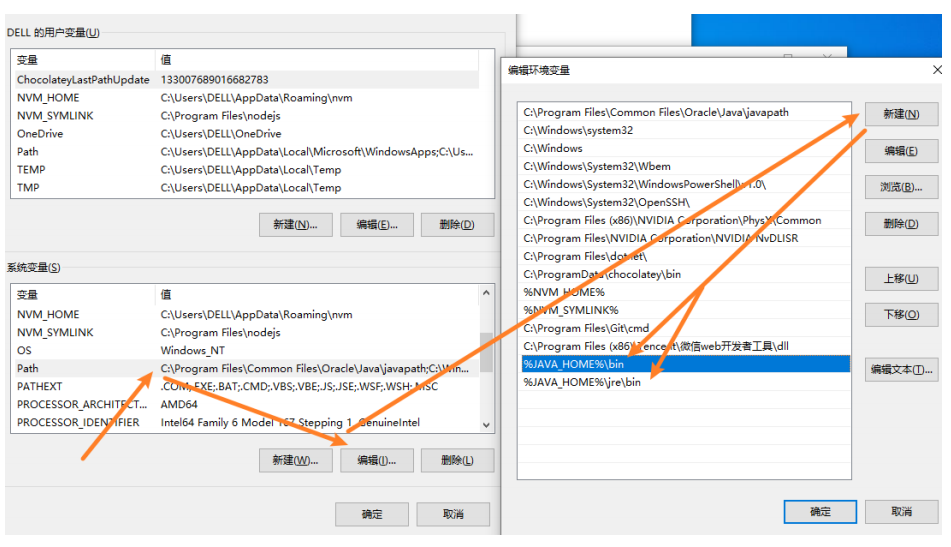Click 新建(W)... under the system variables list

point(294,460)
